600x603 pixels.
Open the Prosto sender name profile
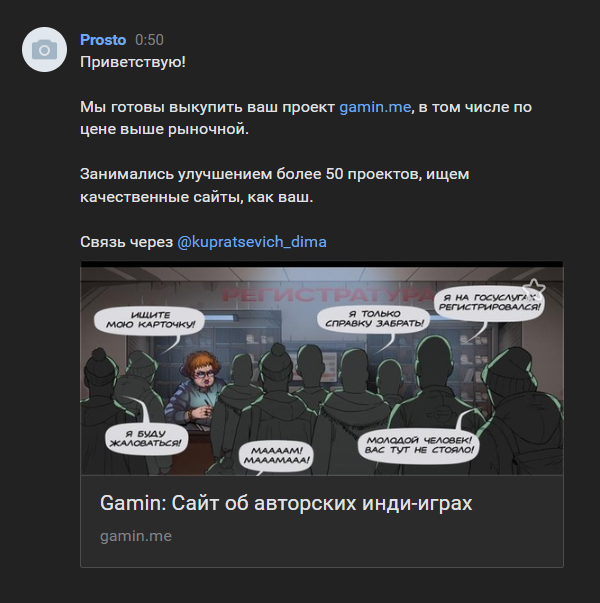click(103, 40)
